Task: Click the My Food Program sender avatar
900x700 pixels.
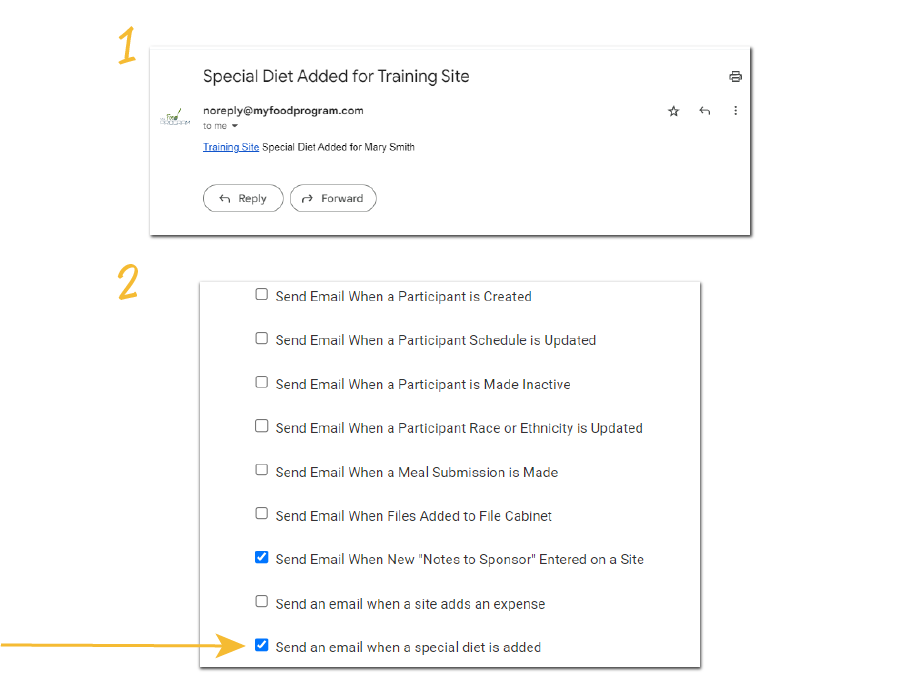Action: point(175,118)
